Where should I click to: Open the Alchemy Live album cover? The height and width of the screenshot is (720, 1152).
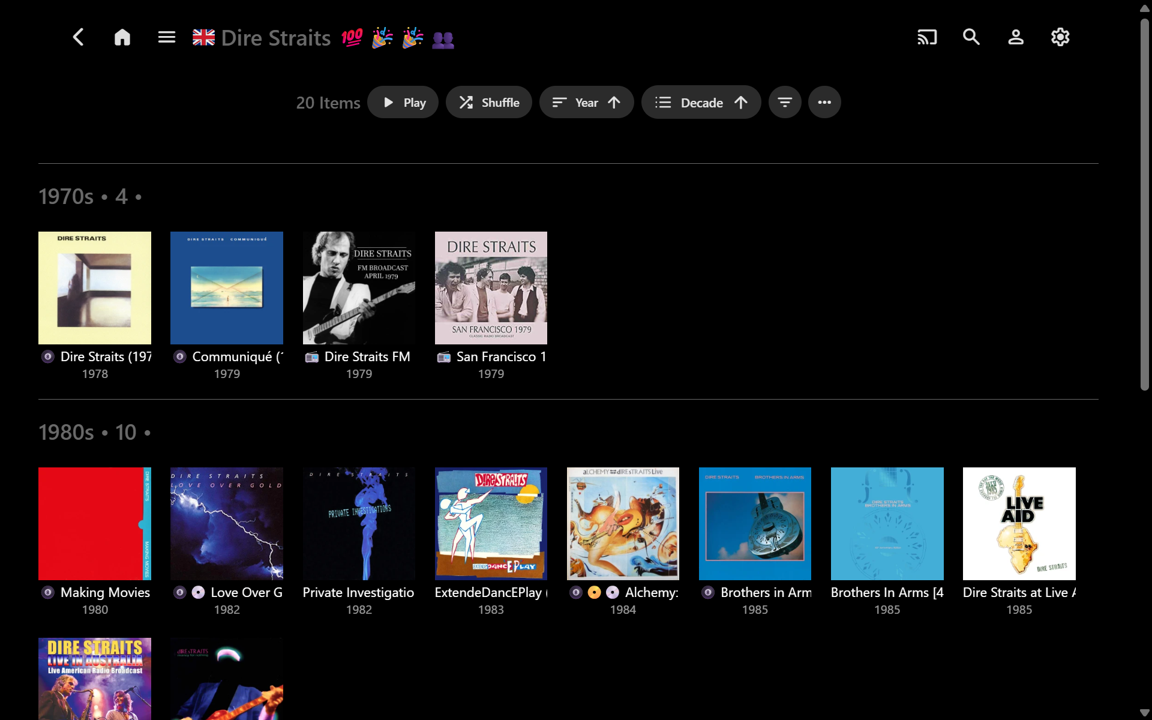[623, 524]
